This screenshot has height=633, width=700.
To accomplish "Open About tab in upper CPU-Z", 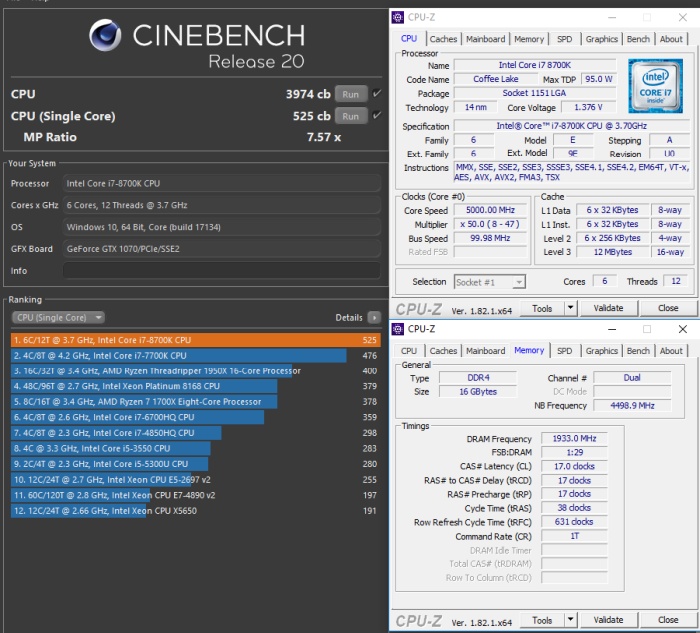I will 671,39.
